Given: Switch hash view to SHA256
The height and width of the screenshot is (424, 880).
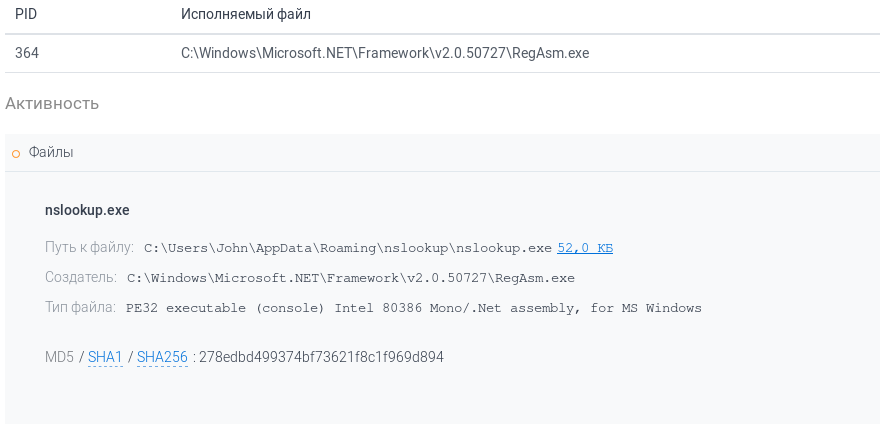Looking at the screenshot, I should click(162, 356).
